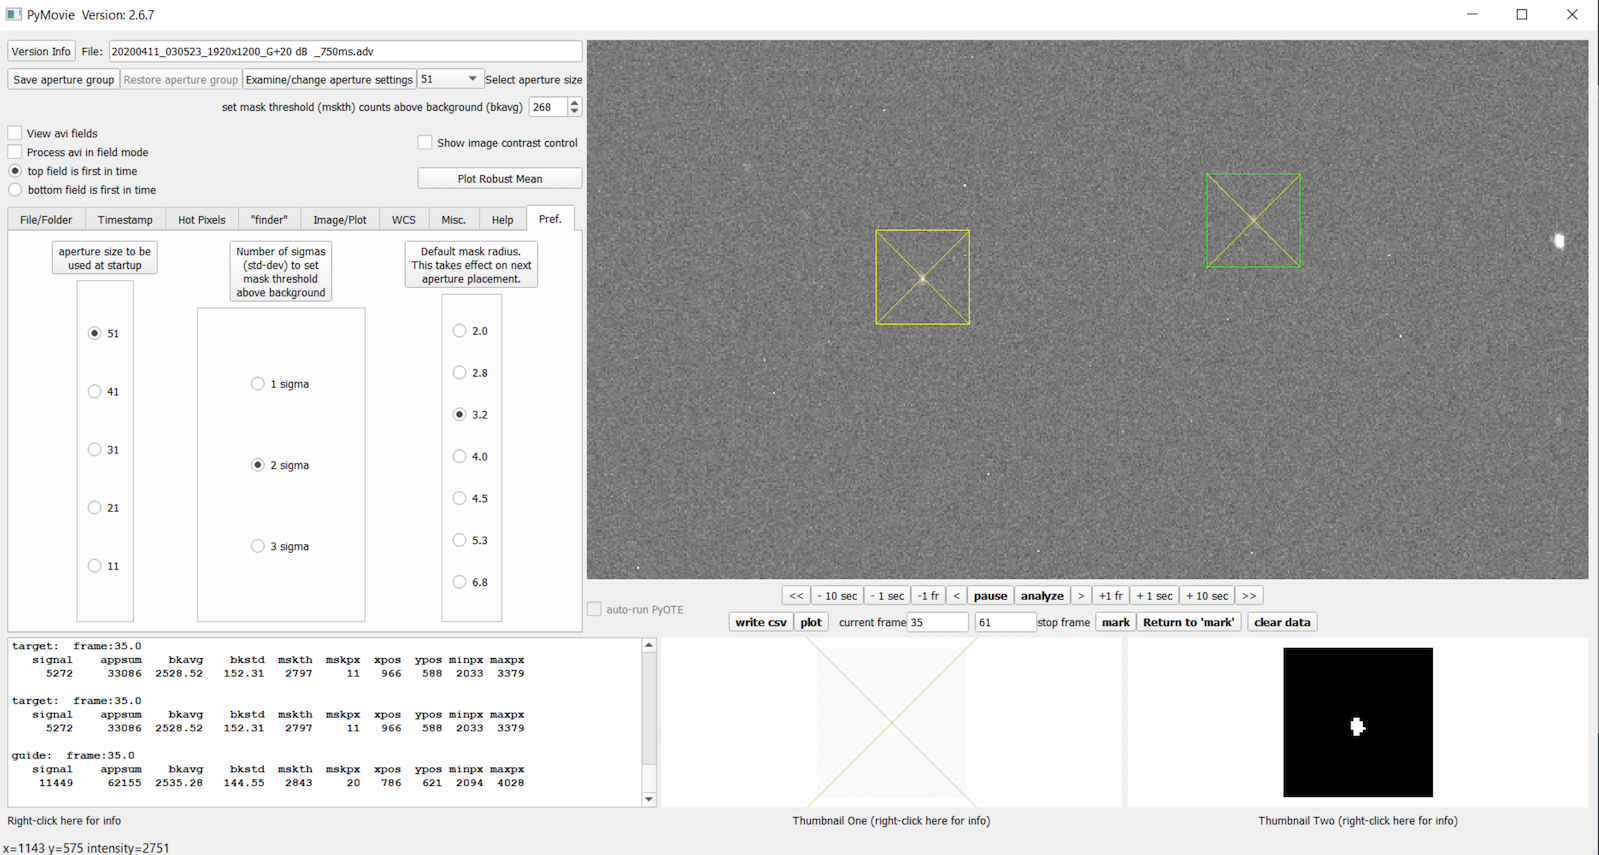This screenshot has width=1599, height=855.
Task: Play backward with < button
Action: tap(956, 596)
